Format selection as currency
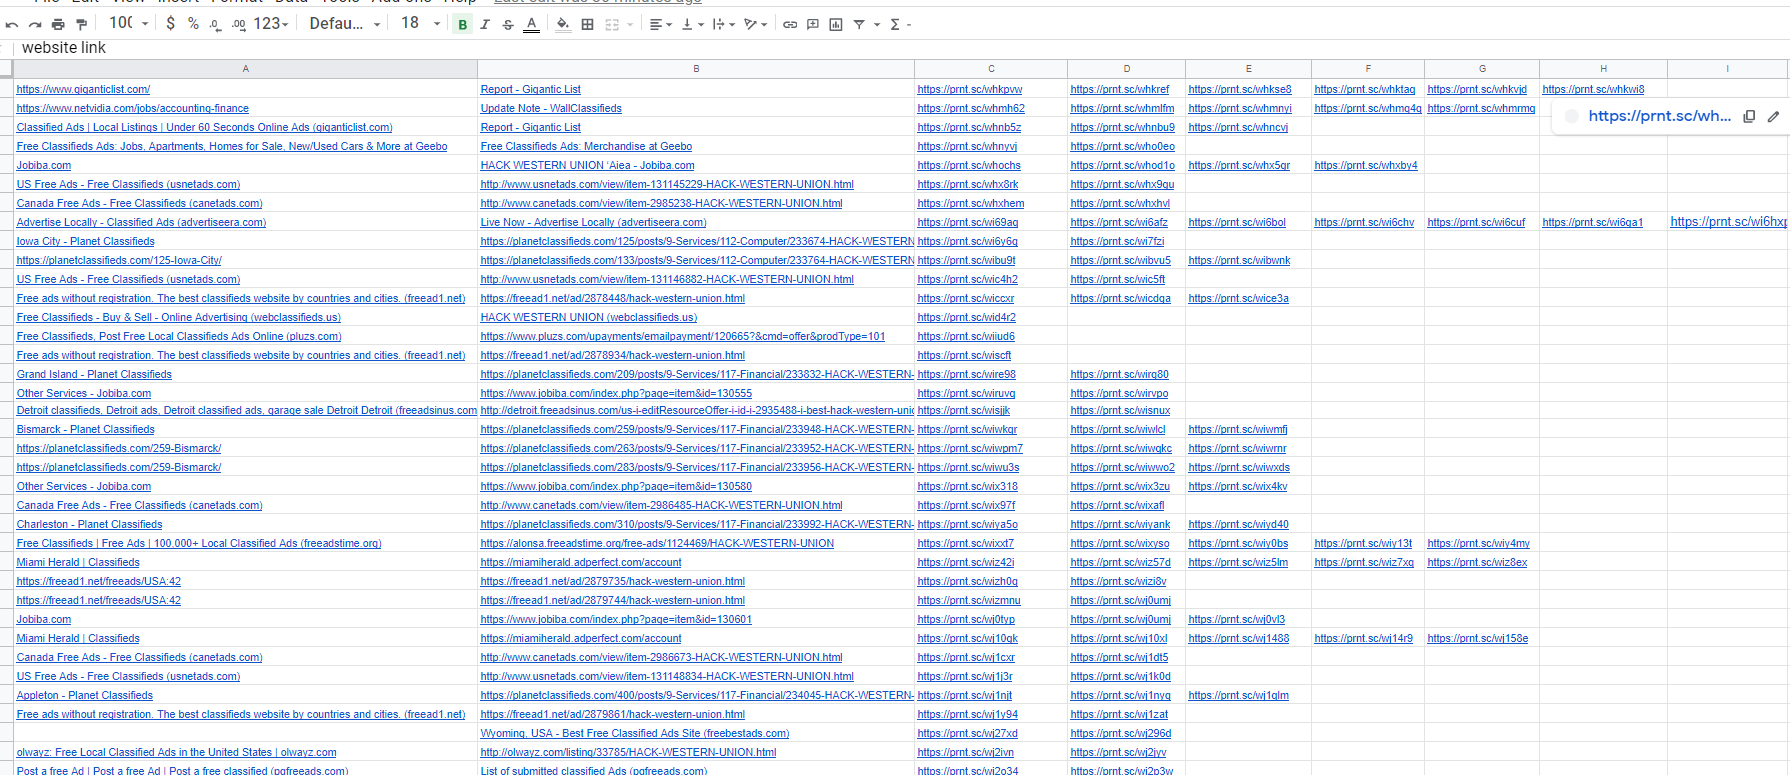The width and height of the screenshot is (1790, 775). pyautogui.click(x=171, y=23)
